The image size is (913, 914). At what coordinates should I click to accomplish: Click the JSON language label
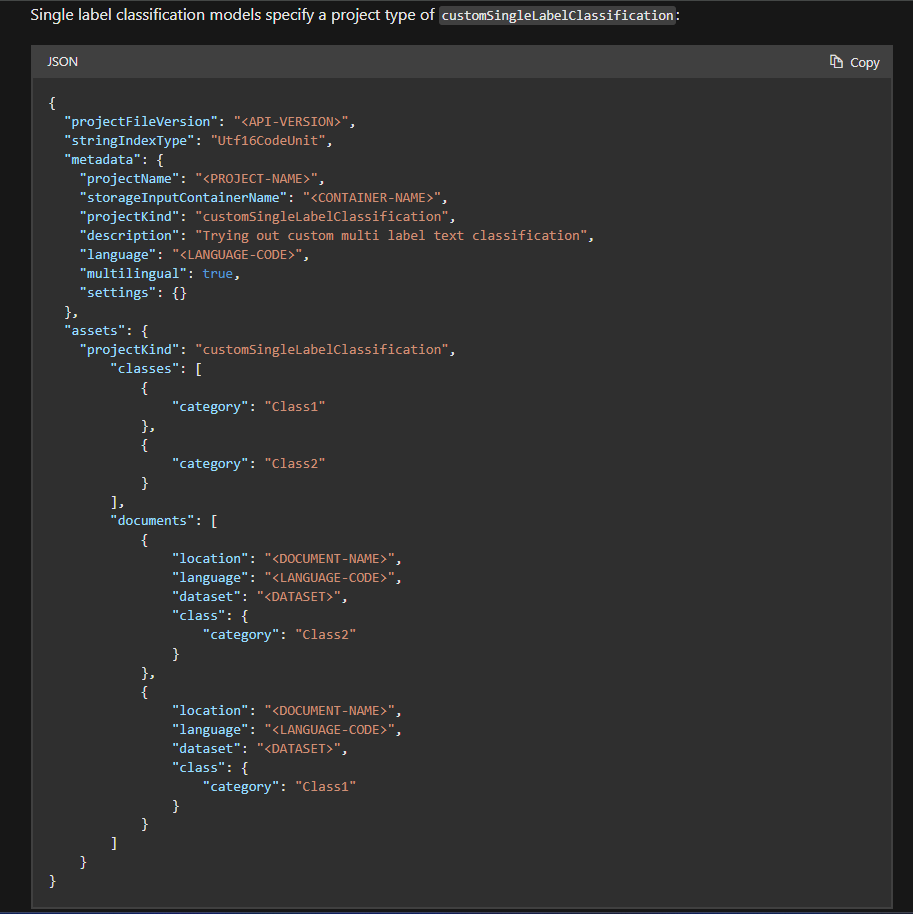pos(62,62)
